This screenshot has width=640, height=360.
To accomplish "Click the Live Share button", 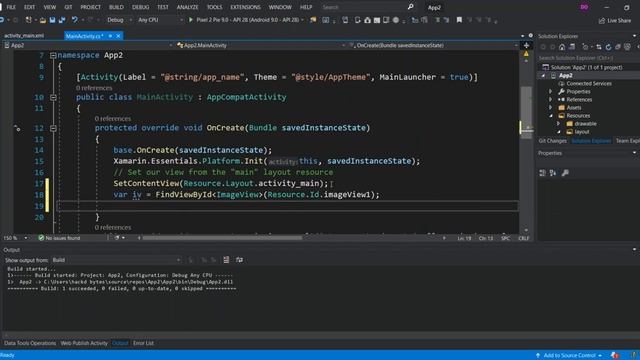I will pyautogui.click(x=615, y=20).
